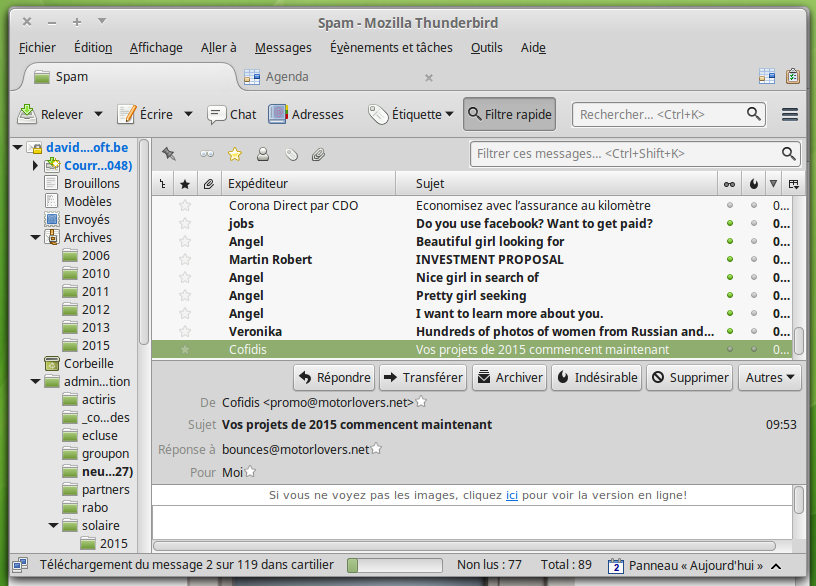The height and width of the screenshot is (586, 816).
Task: Click the Répondre button
Action: click(x=334, y=377)
